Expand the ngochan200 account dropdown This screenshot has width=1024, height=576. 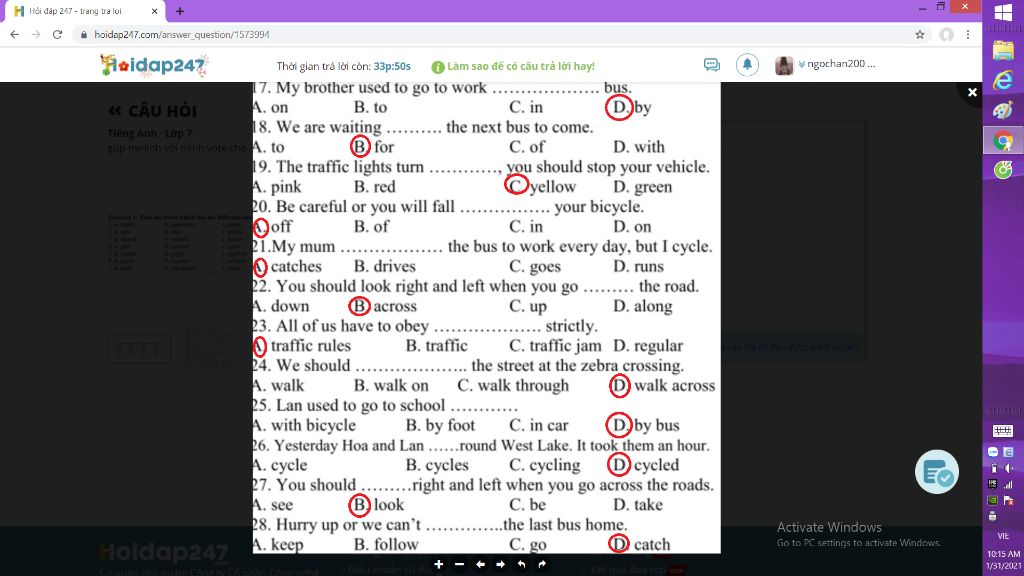(x=837, y=64)
